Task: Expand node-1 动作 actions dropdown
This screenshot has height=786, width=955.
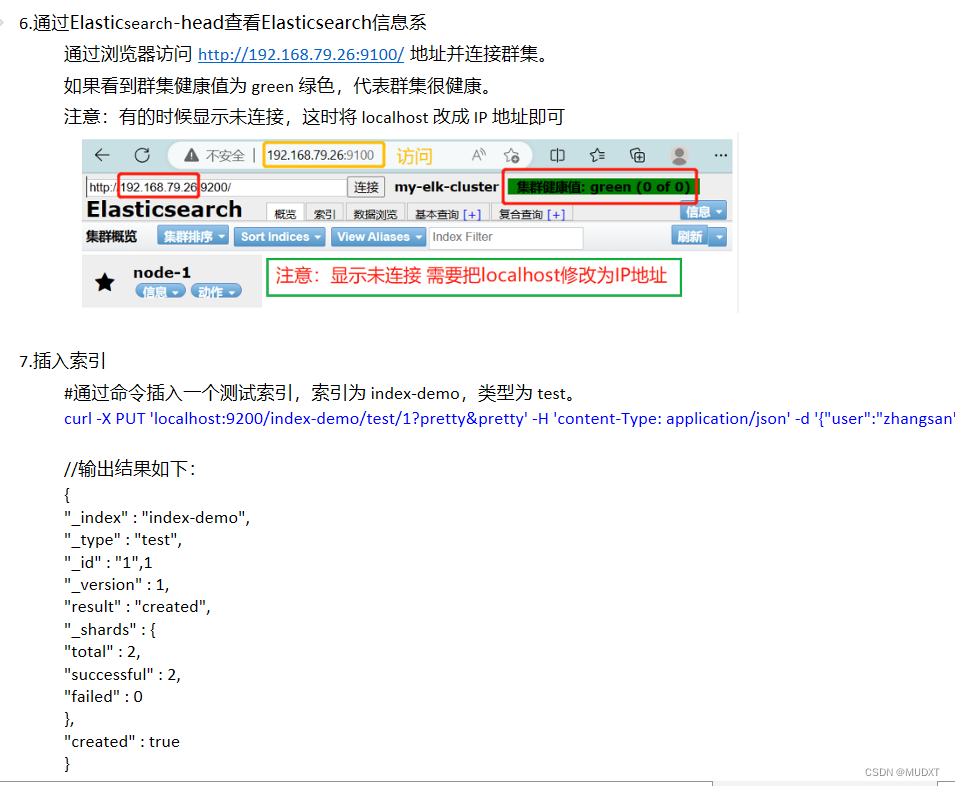Action: 216,292
